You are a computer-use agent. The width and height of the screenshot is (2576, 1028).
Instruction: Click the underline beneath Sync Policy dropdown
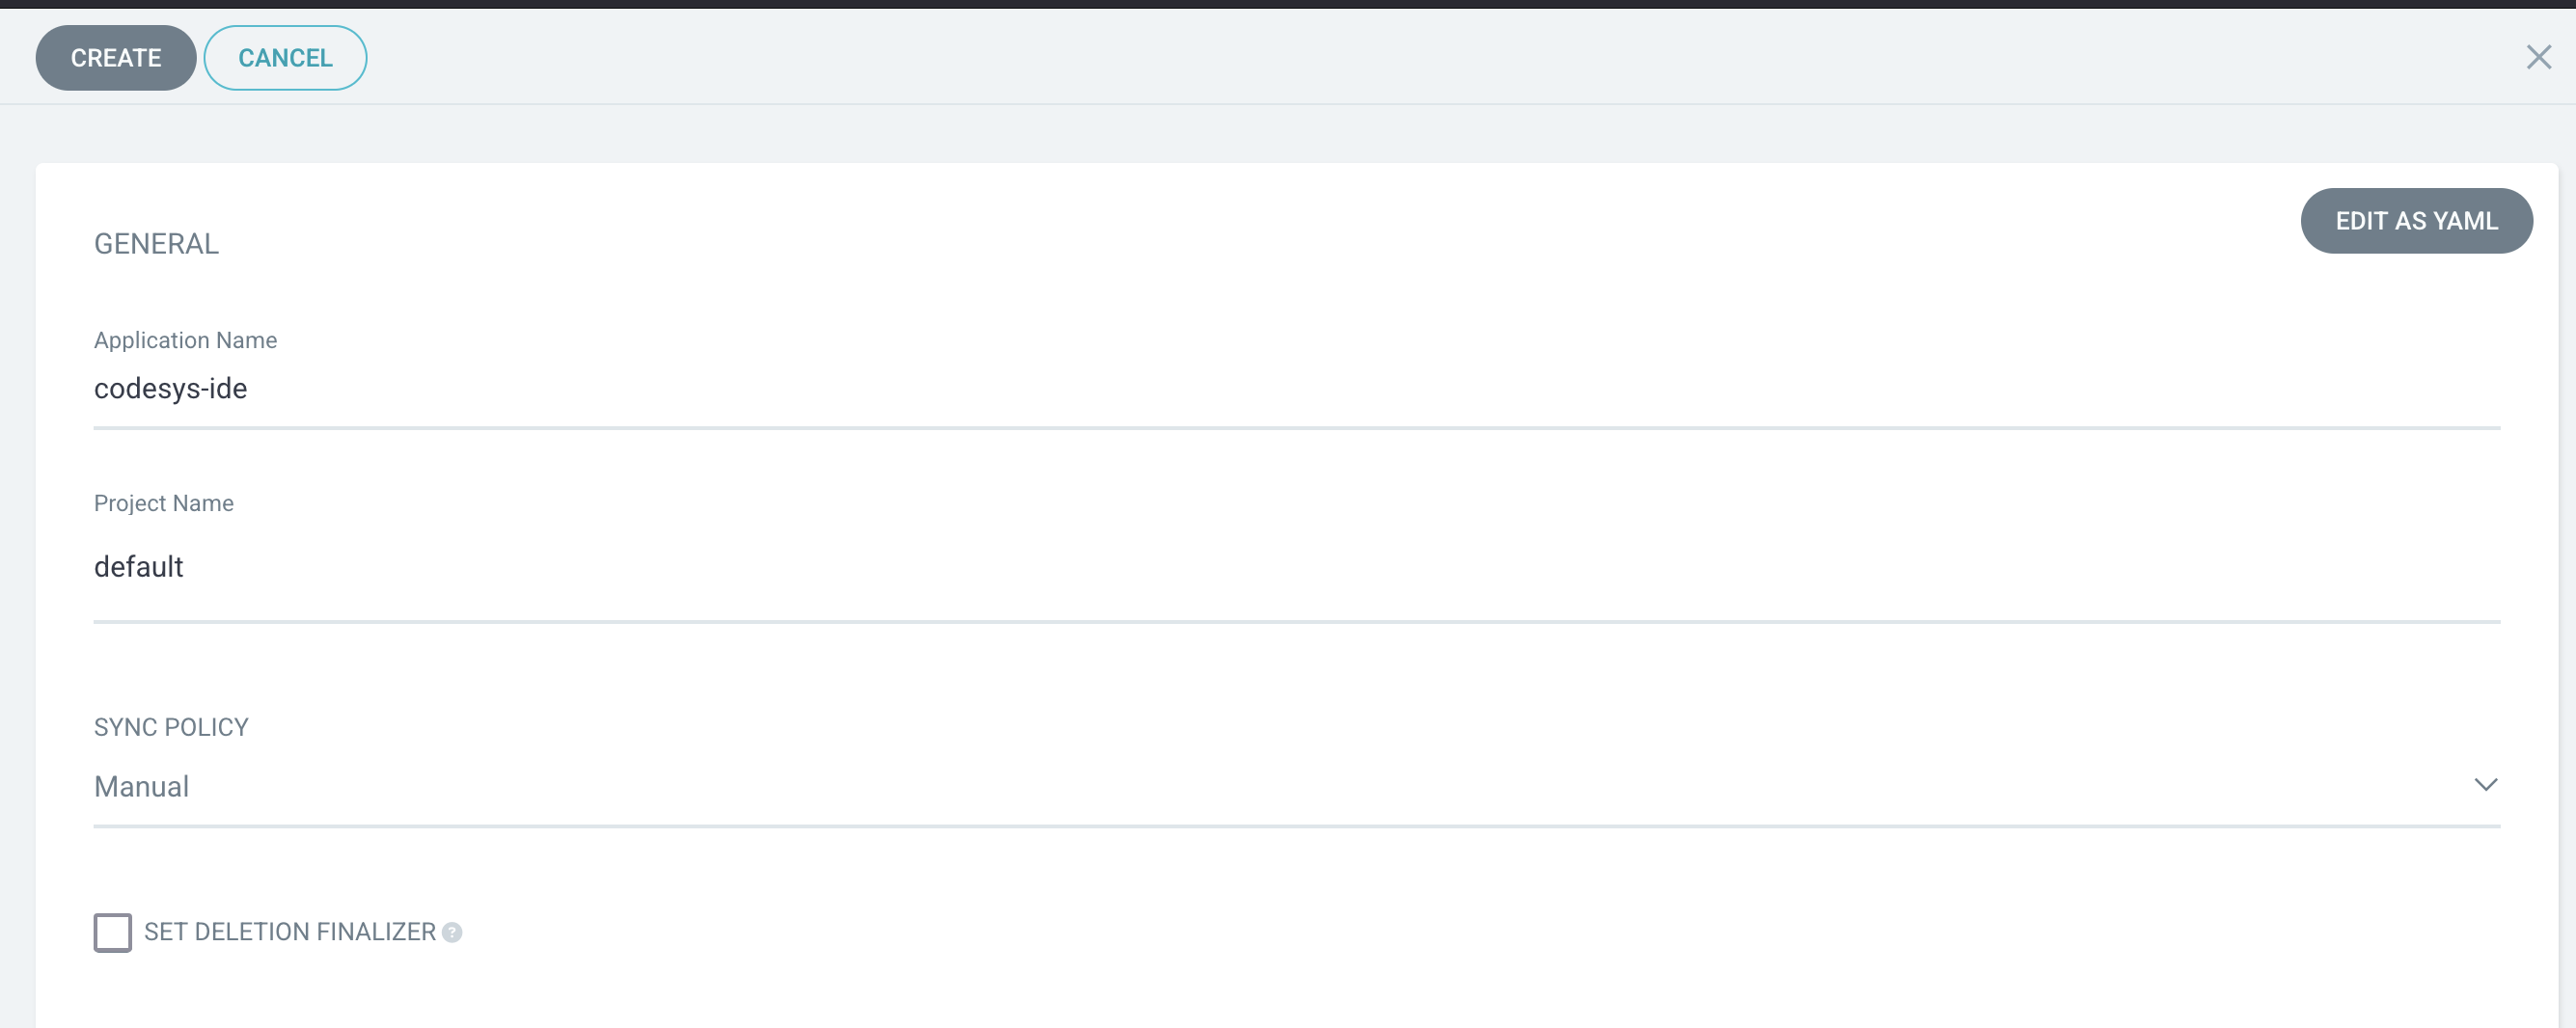click(x=1297, y=826)
